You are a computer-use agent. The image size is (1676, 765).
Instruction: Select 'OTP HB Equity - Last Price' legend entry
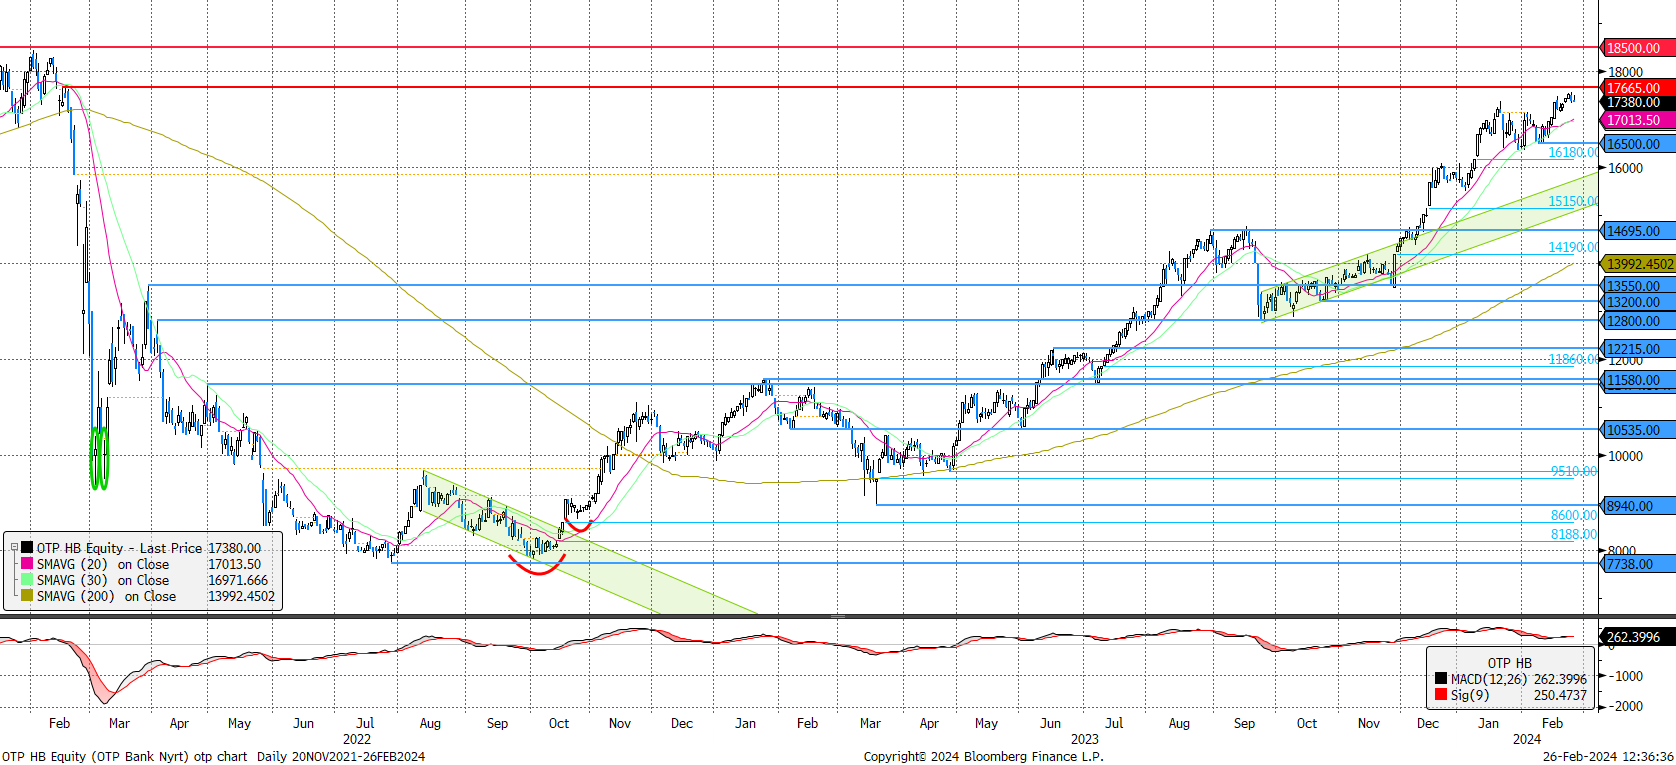119,548
